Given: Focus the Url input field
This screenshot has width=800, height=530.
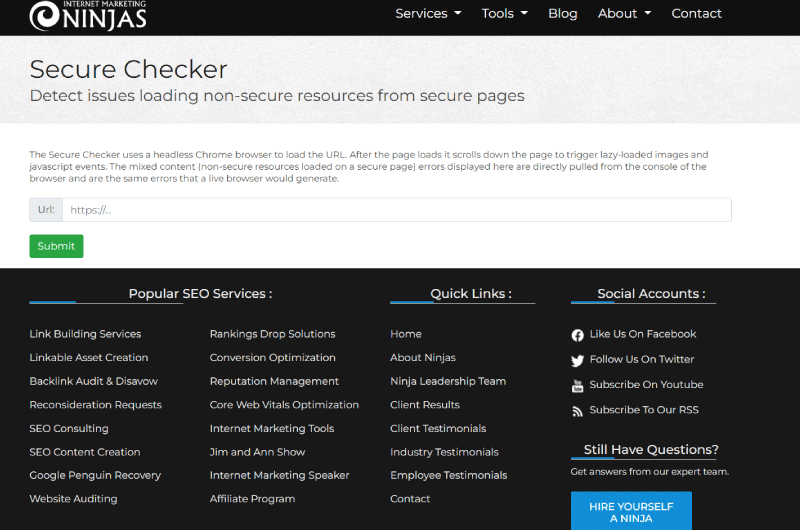Looking at the screenshot, I should (x=396, y=210).
